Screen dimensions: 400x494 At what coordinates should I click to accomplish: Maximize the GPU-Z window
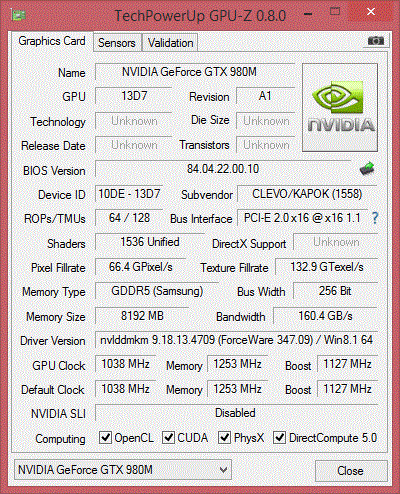(x=335, y=12)
